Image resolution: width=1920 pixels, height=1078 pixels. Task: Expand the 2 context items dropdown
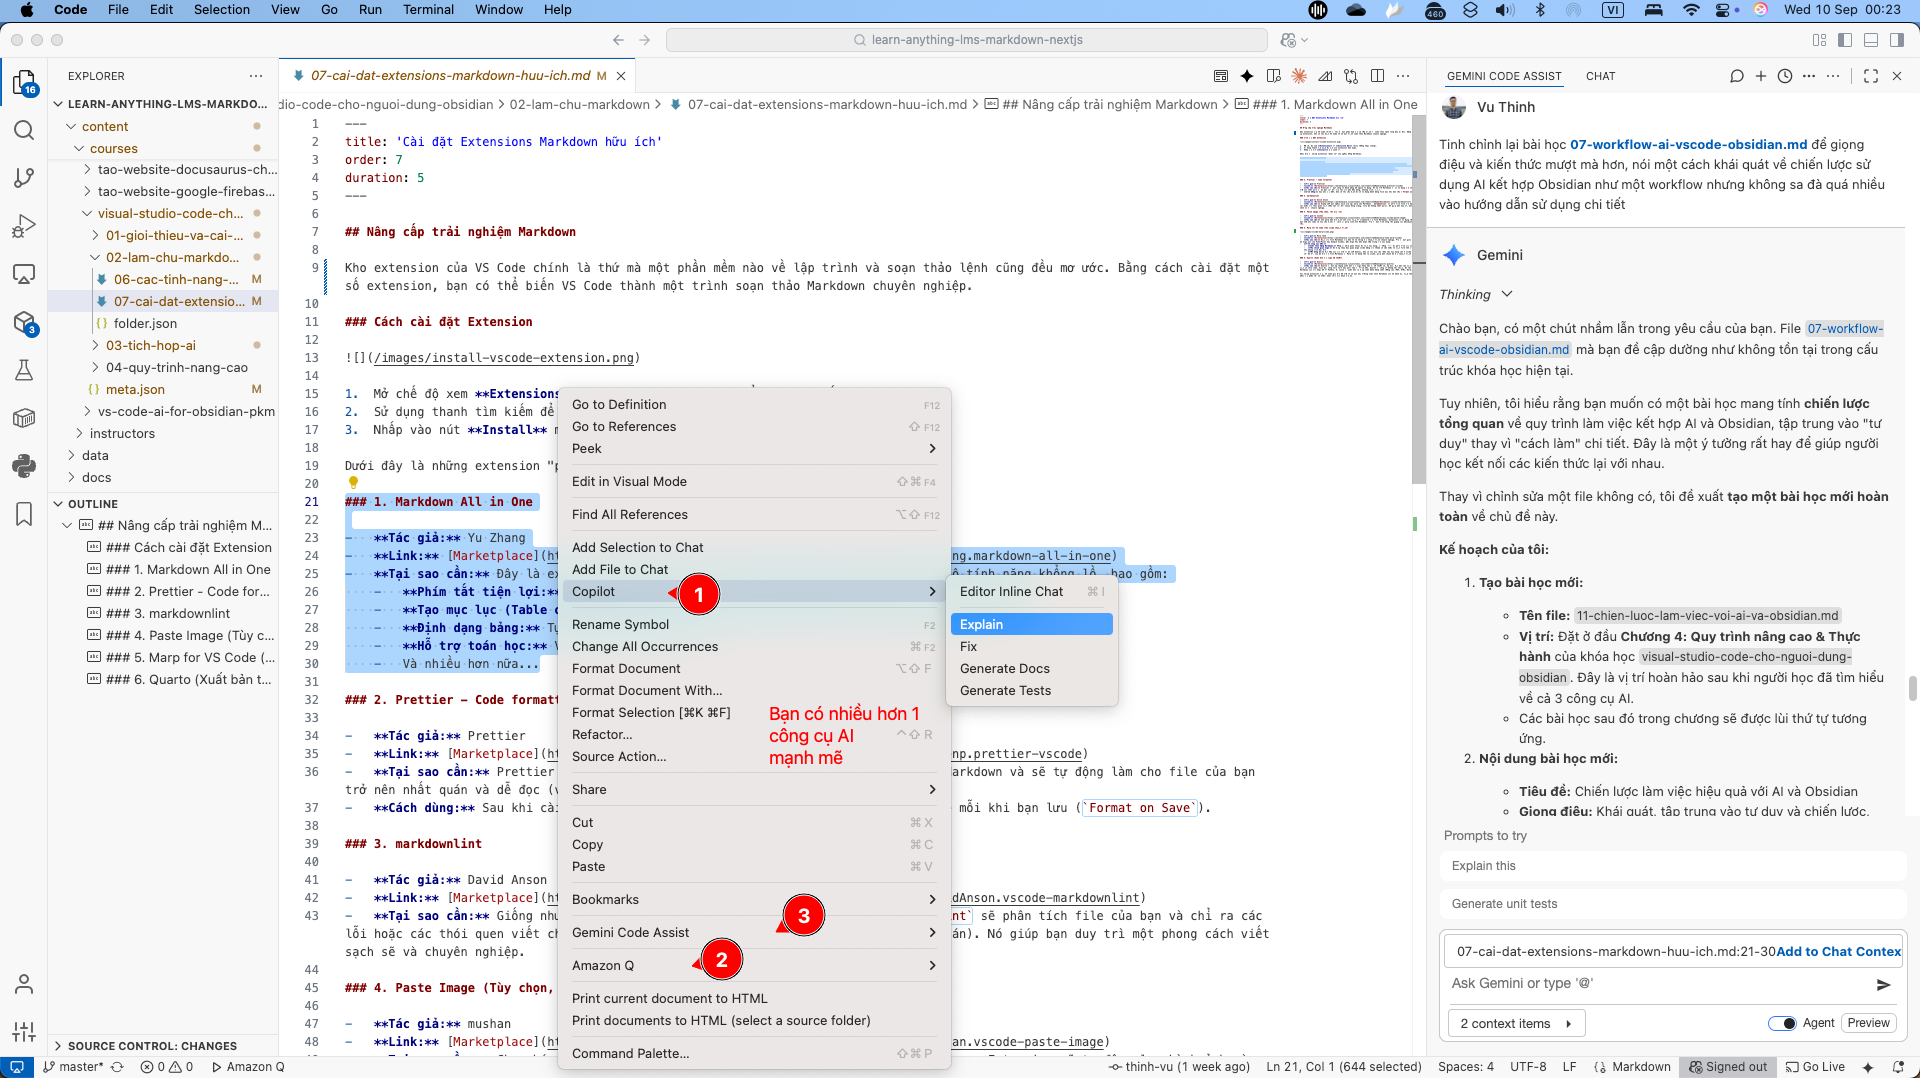click(1515, 1023)
